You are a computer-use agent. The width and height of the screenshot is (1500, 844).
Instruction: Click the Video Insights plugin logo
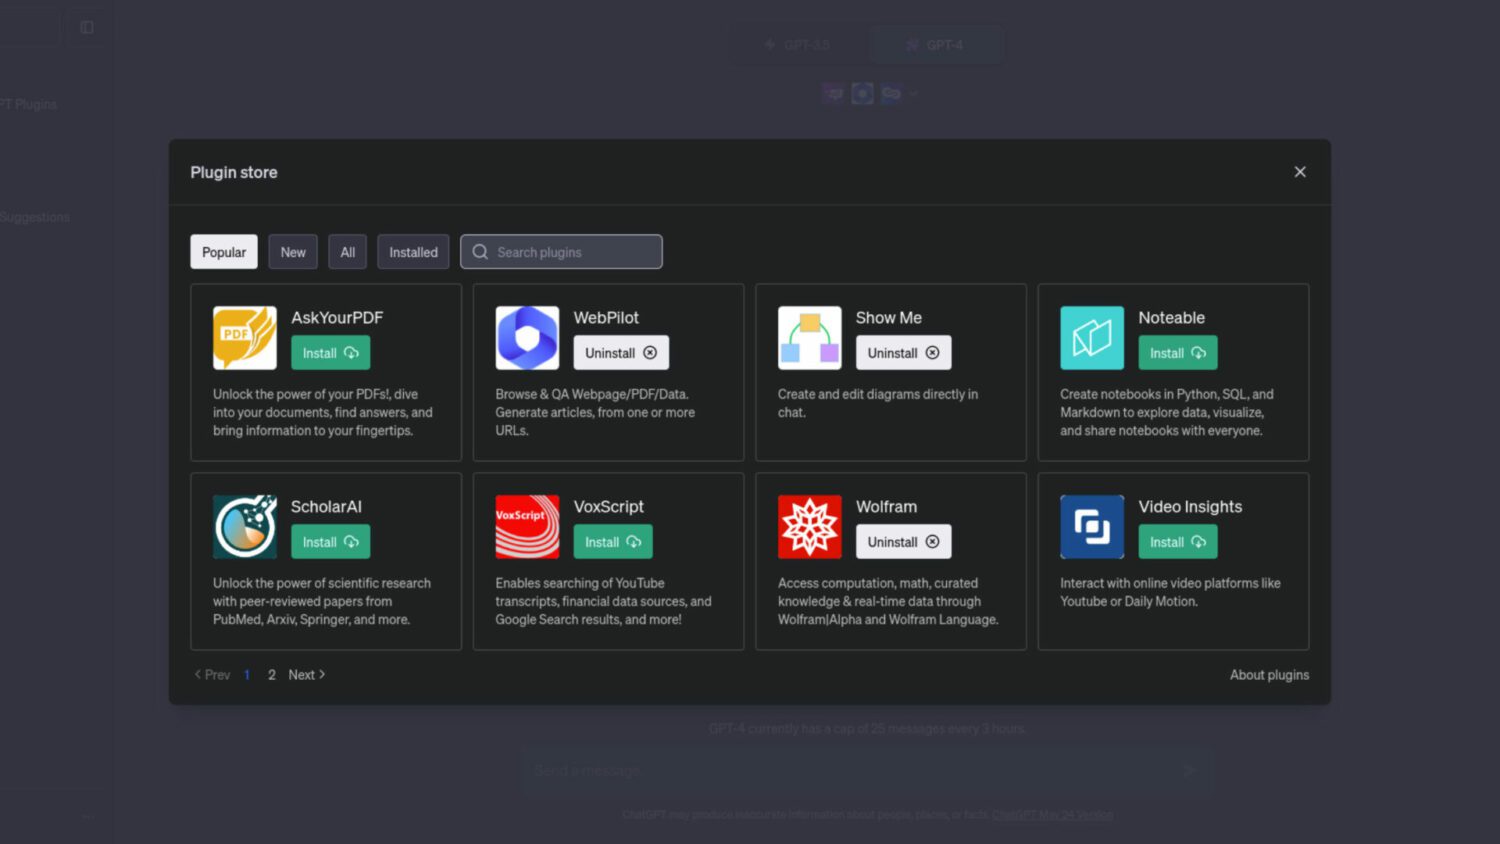point(1092,527)
